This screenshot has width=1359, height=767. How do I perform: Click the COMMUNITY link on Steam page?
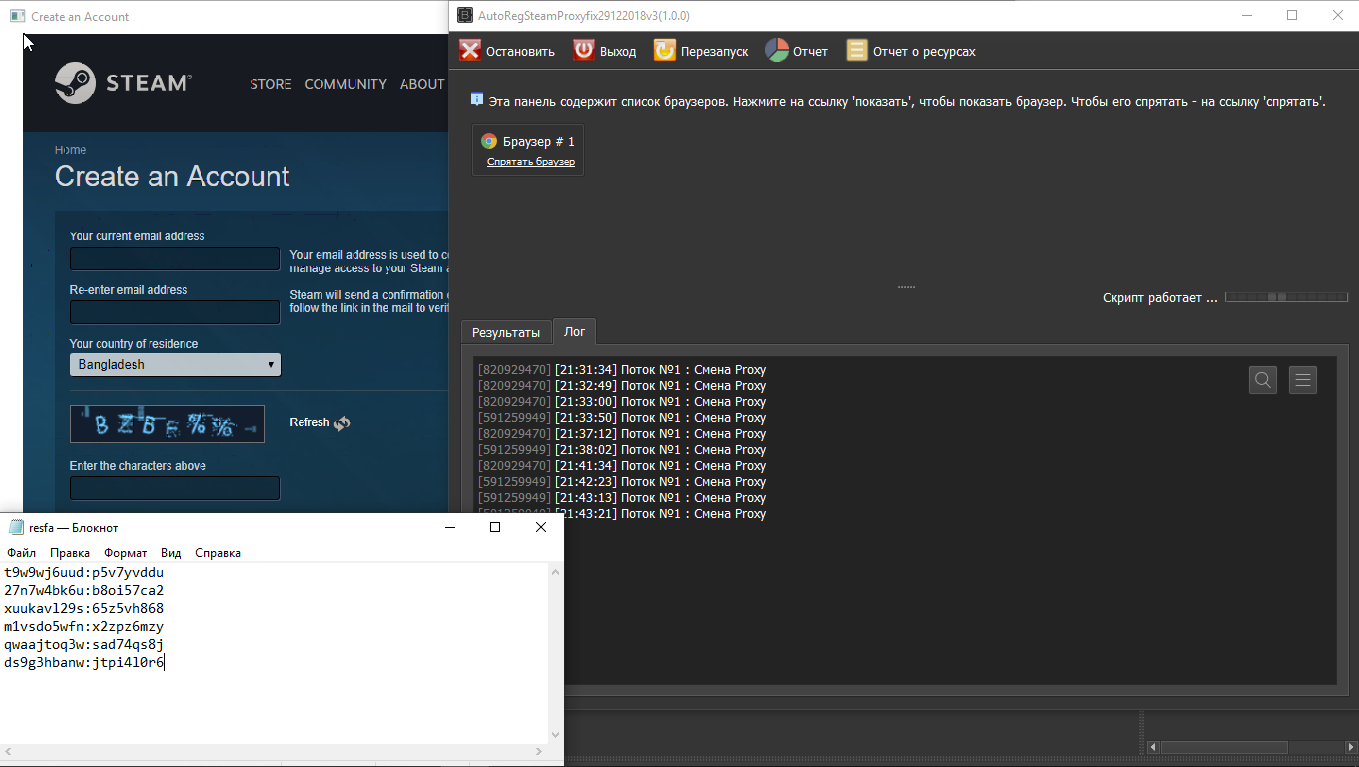tap(345, 84)
